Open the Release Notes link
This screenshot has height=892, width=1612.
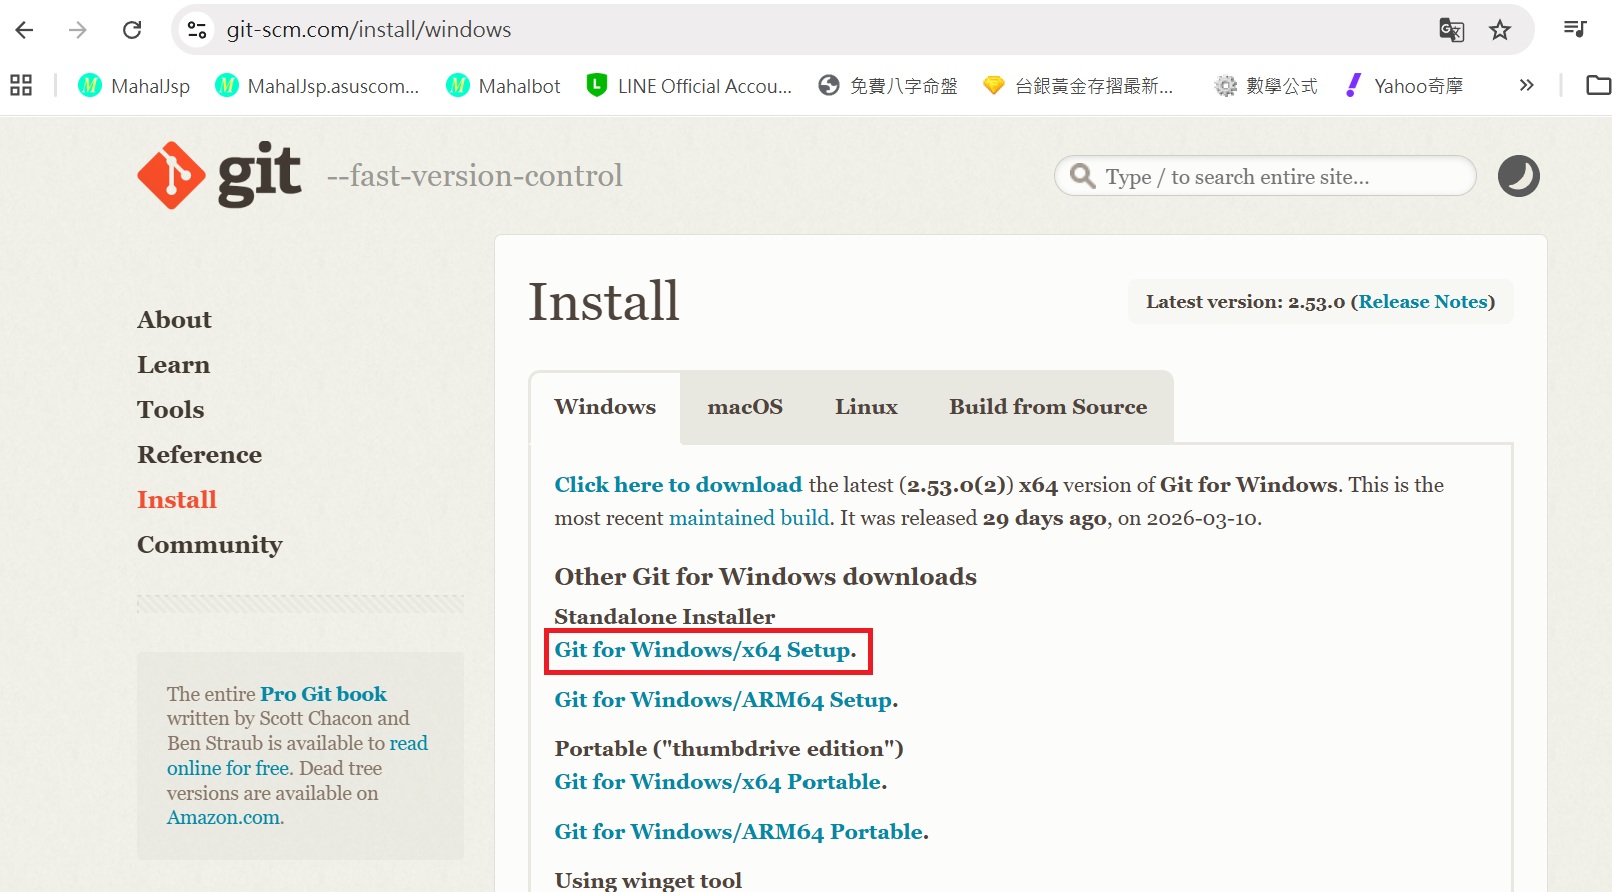1422,302
